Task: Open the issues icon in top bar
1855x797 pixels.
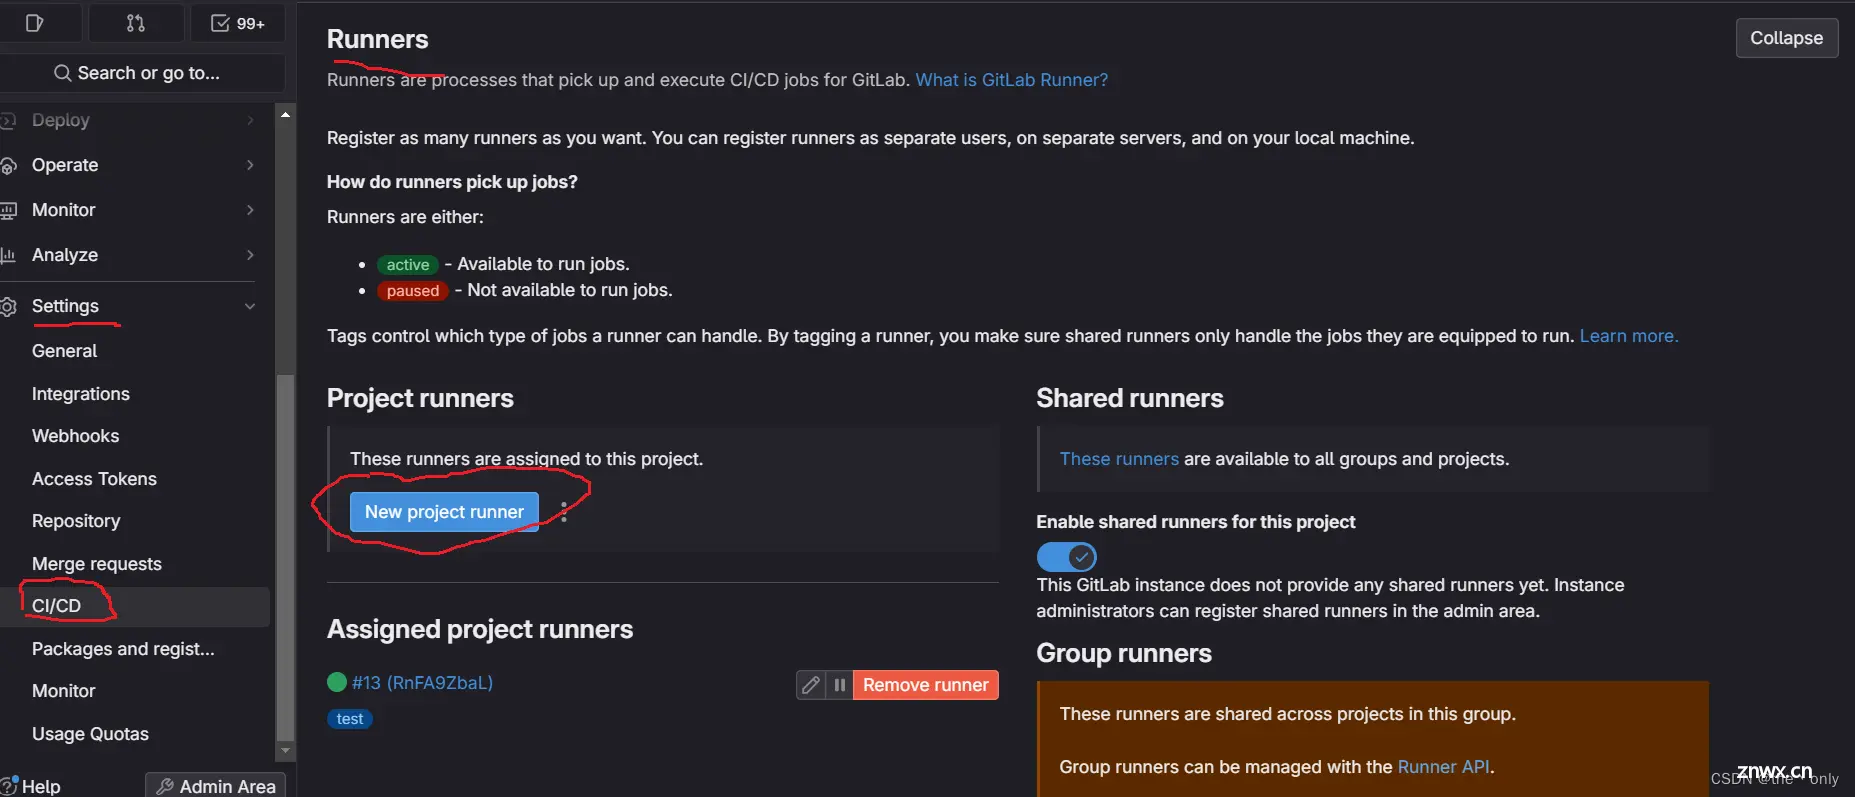Action: [x=34, y=23]
